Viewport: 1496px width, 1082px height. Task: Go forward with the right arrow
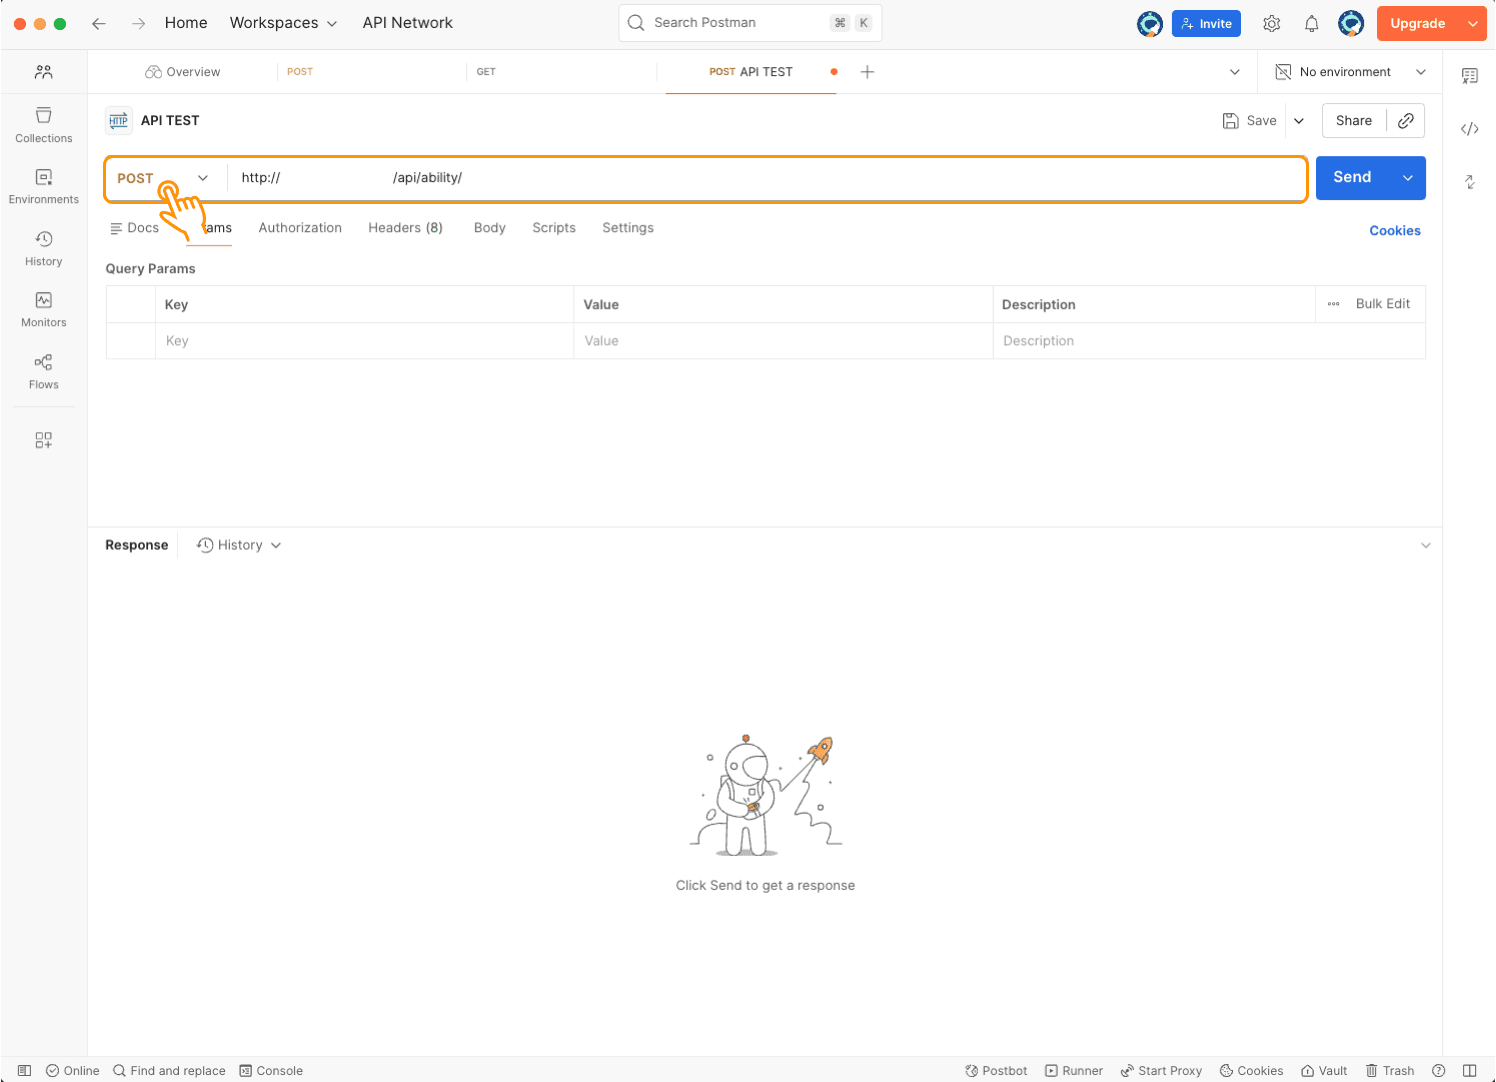tap(138, 23)
